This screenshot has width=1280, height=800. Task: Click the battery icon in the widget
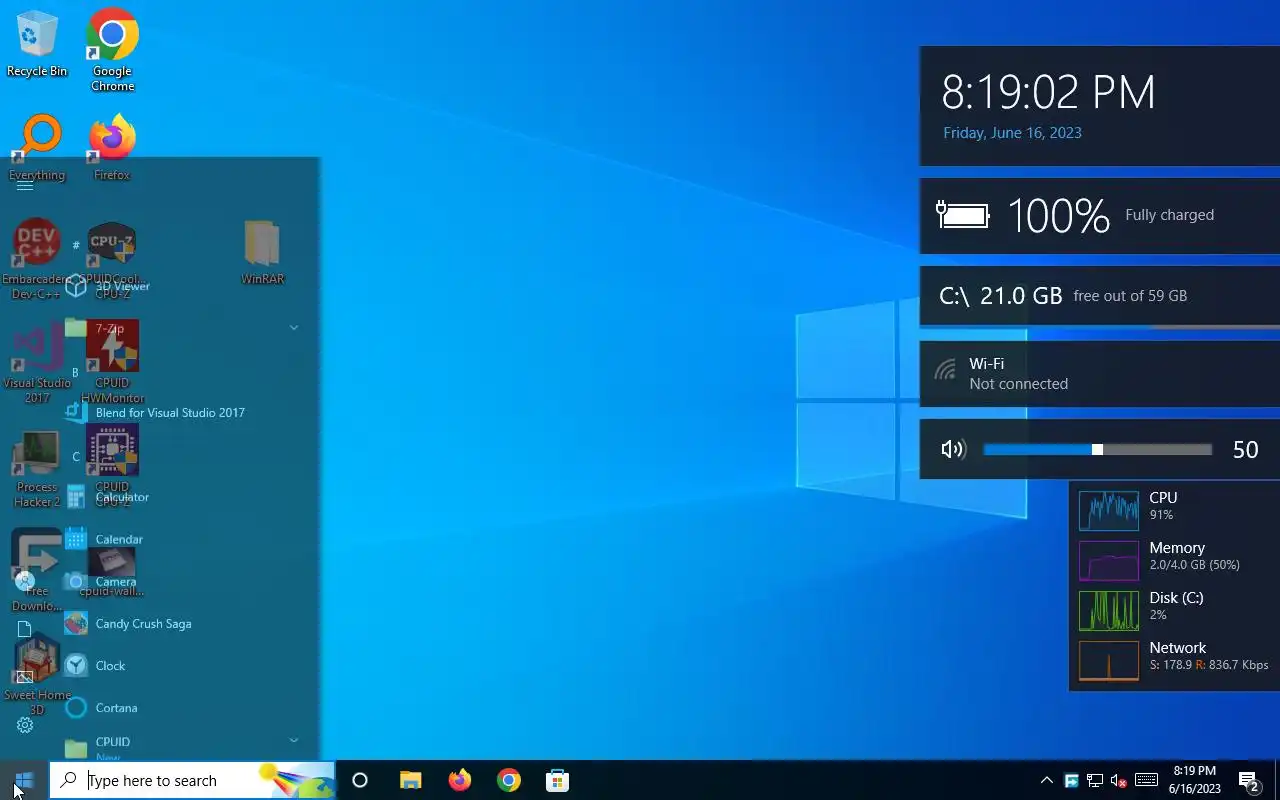[x=962, y=214]
